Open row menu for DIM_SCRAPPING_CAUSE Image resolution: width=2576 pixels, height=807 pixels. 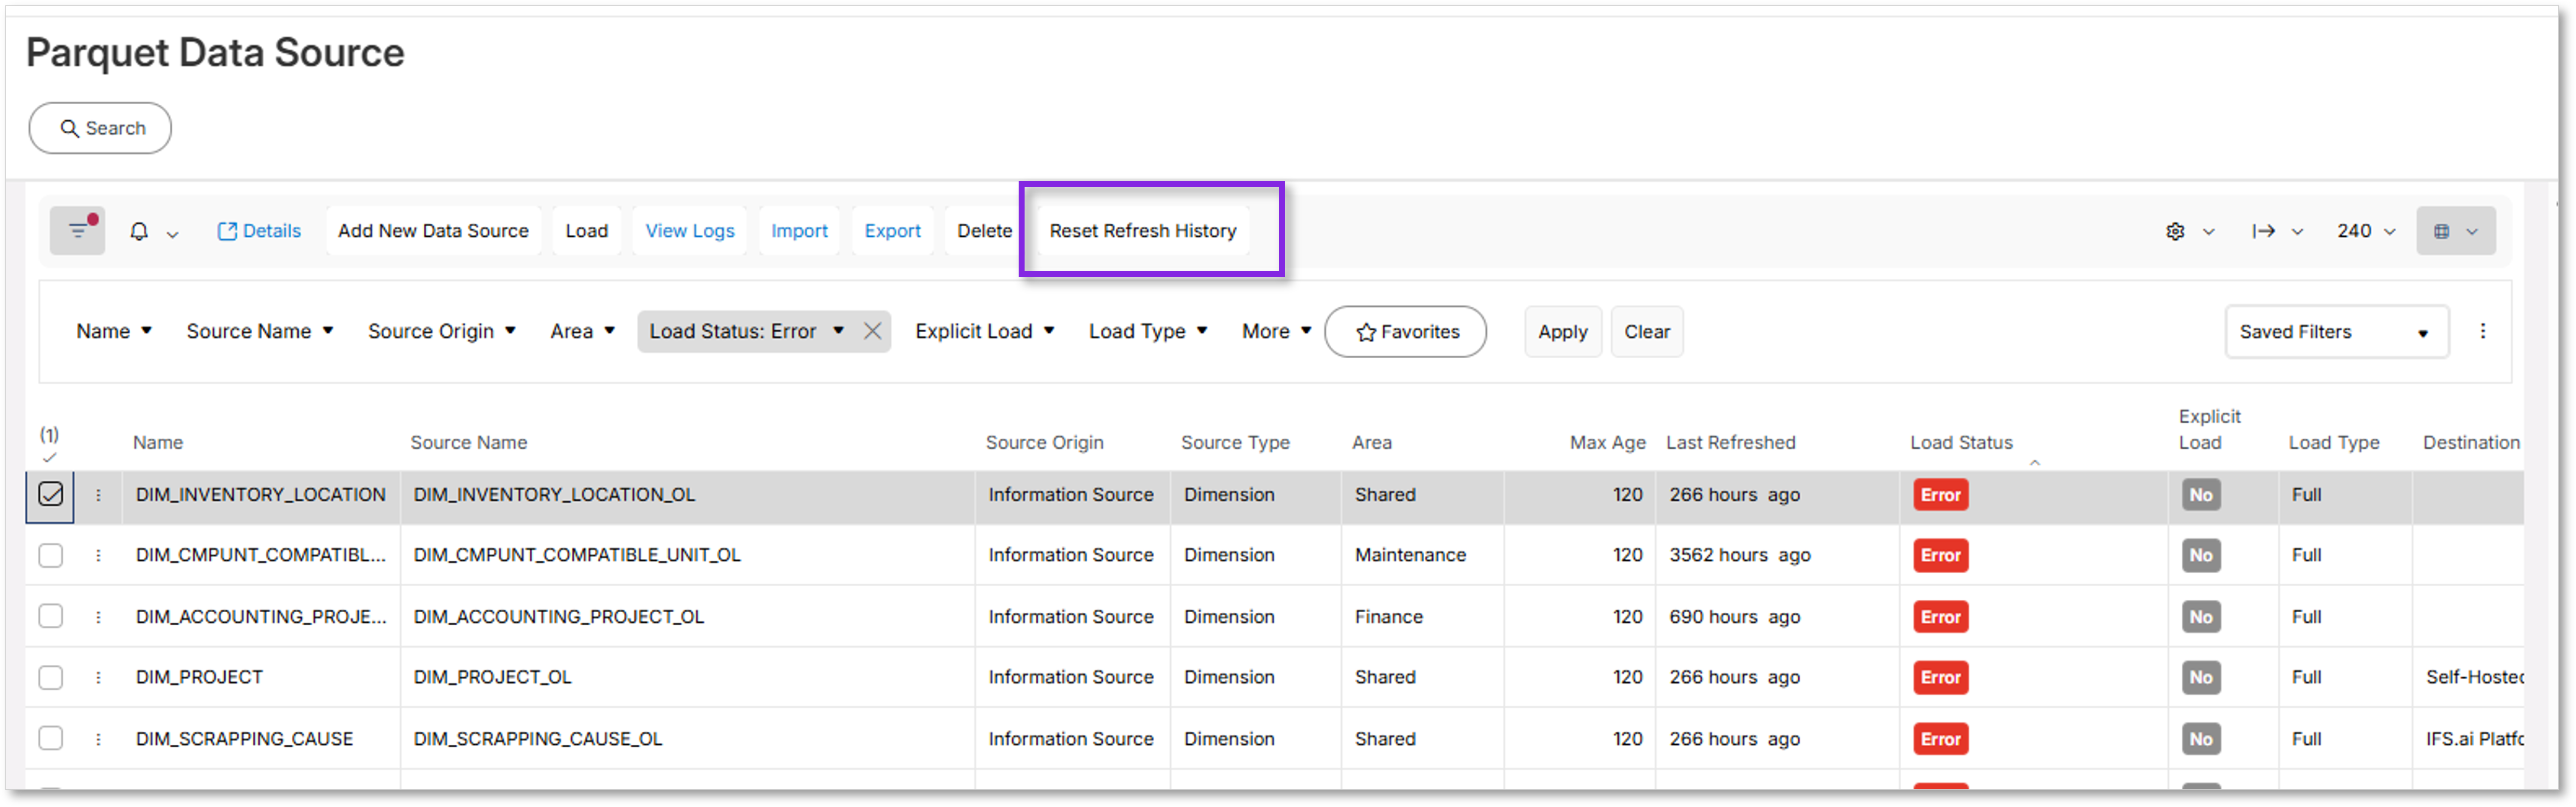point(98,739)
